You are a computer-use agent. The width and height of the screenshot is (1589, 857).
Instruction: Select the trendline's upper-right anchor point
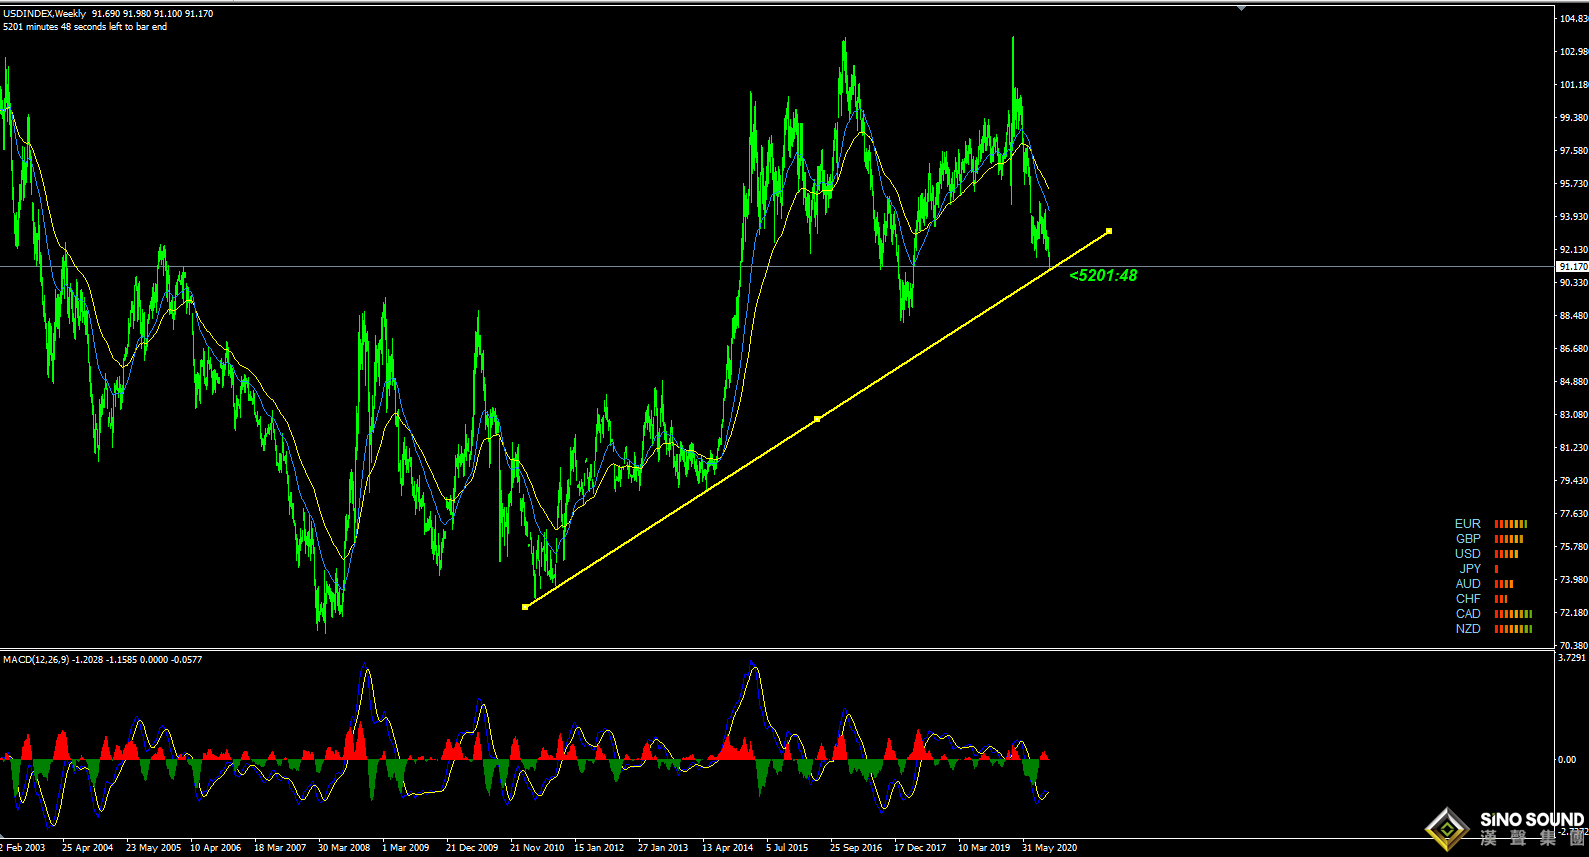[1109, 231]
